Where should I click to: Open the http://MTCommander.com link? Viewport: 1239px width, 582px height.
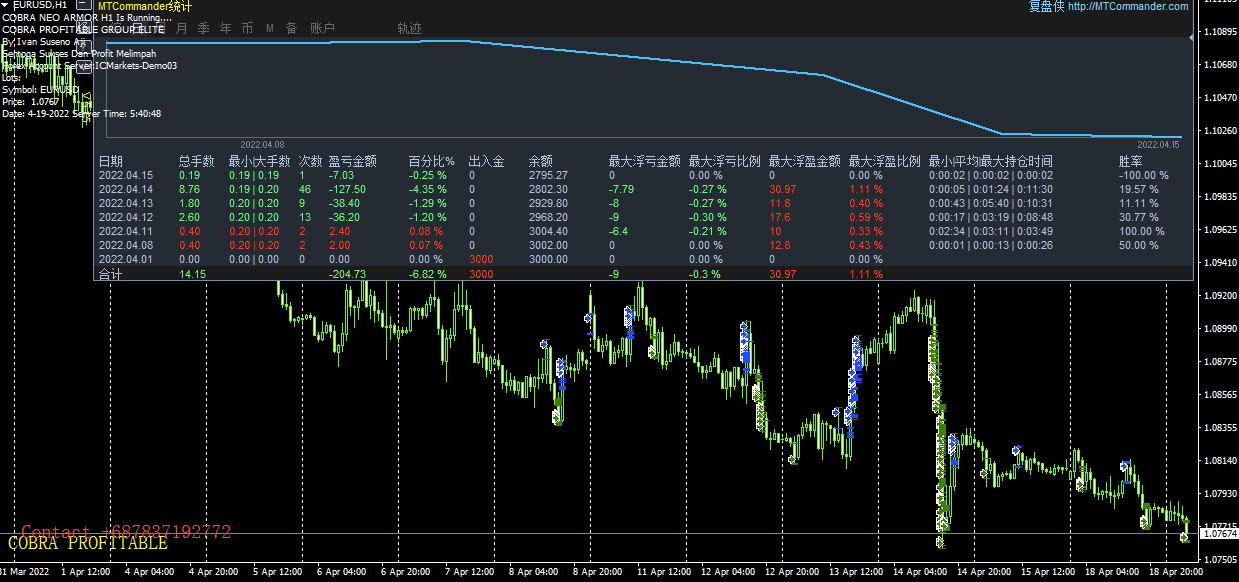tap(1128, 6)
